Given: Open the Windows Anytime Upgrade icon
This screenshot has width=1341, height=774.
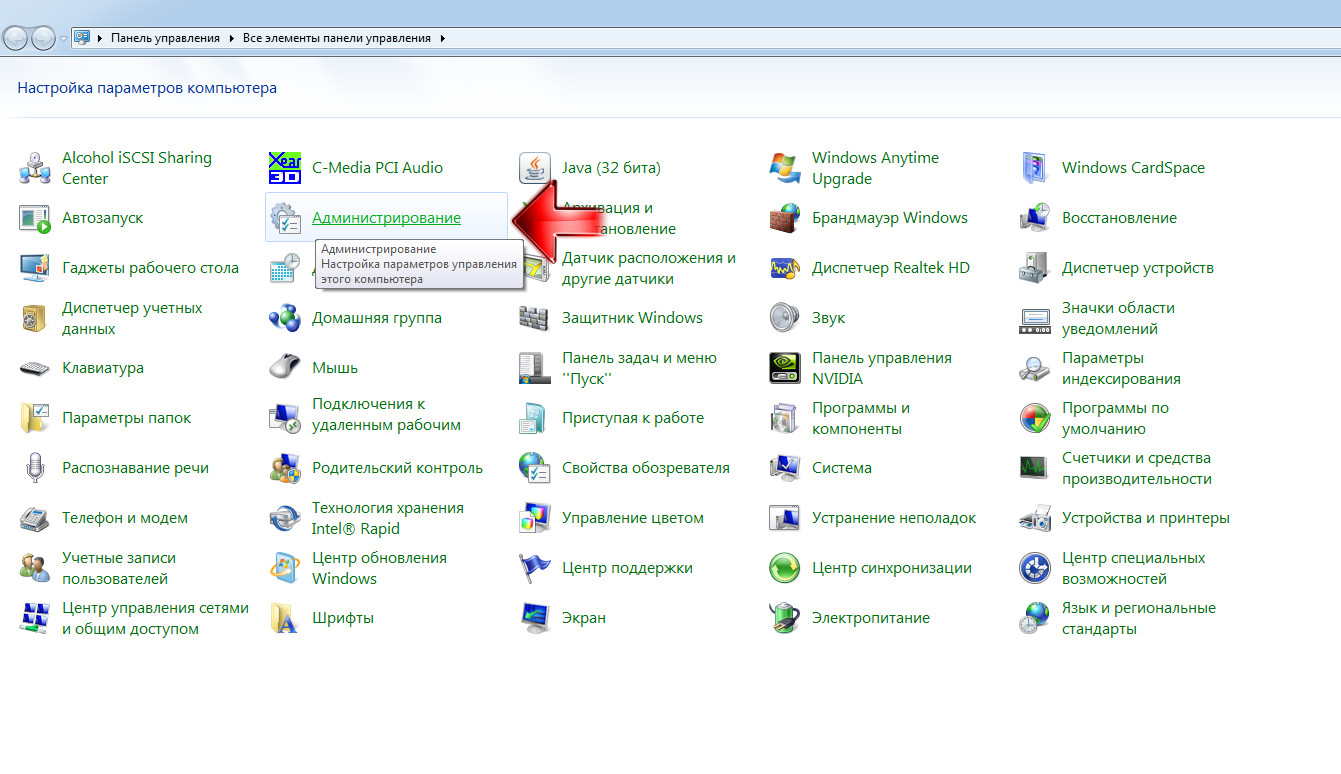Looking at the screenshot, I should (785, 168).
